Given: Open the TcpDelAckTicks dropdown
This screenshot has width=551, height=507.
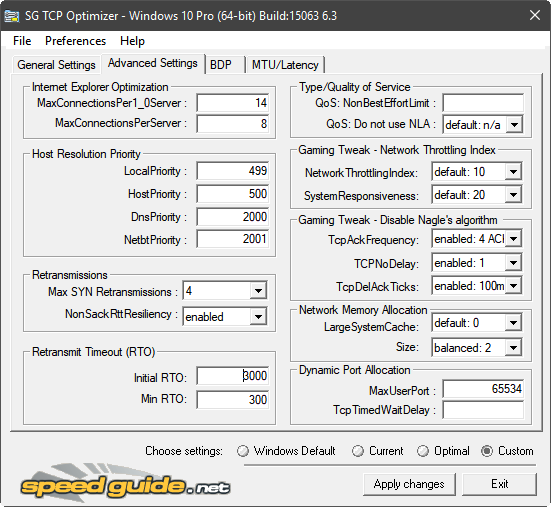Looking at the screenshot, I should [513, 286].
